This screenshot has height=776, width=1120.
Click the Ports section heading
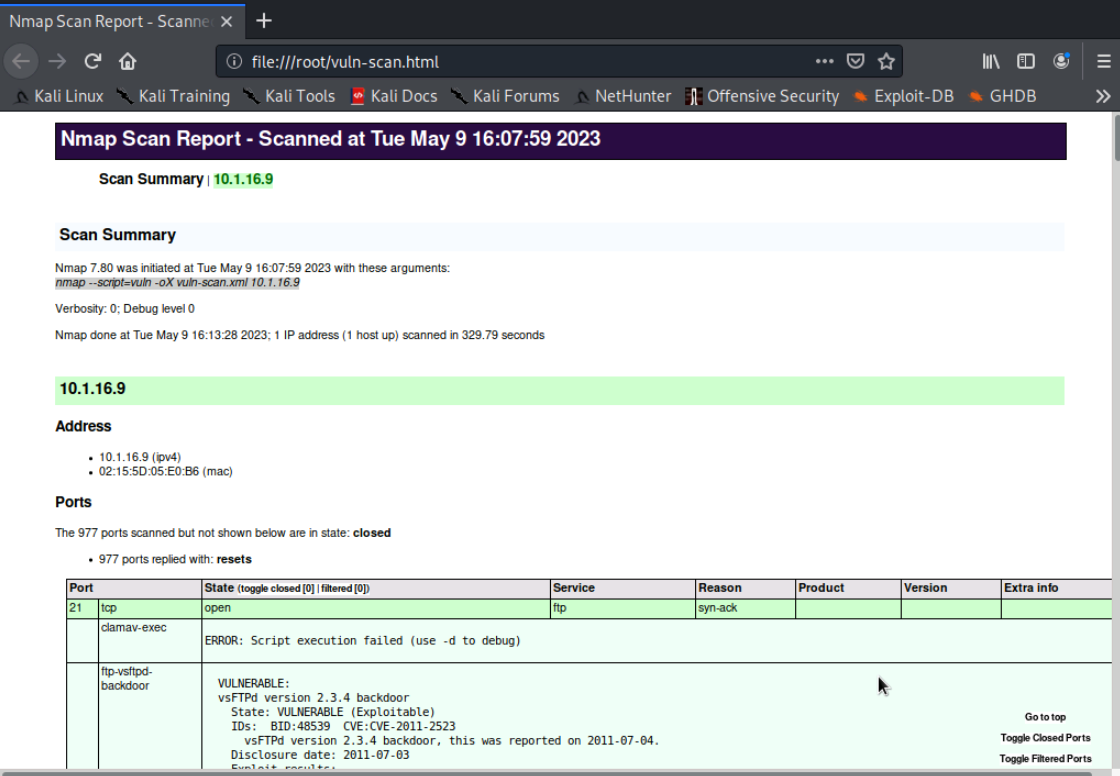73,502
